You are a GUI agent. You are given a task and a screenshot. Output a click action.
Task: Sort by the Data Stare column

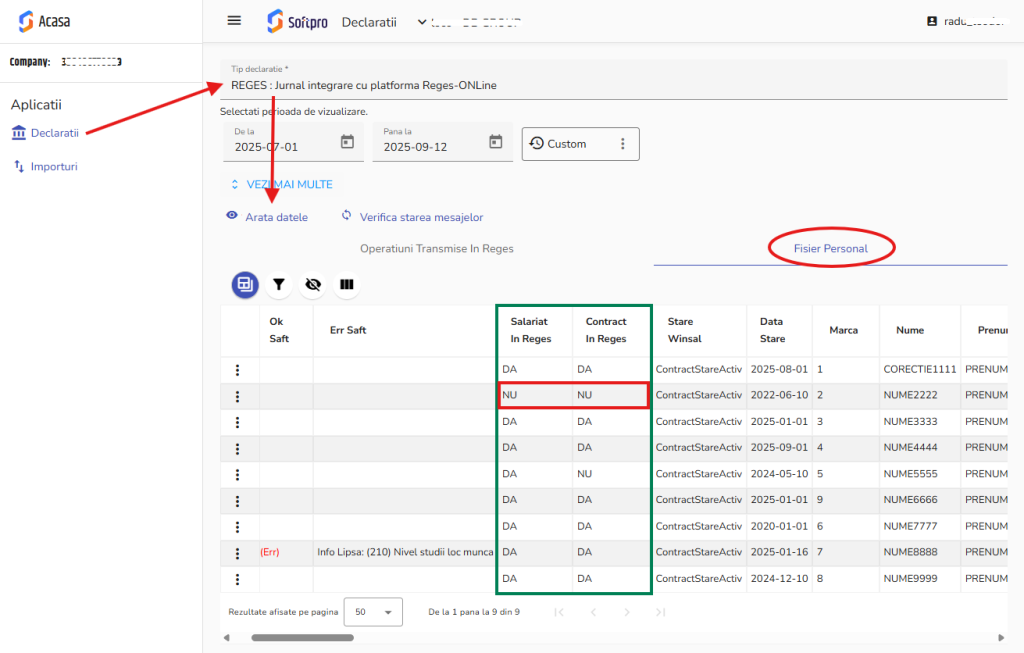click(773, 330)
